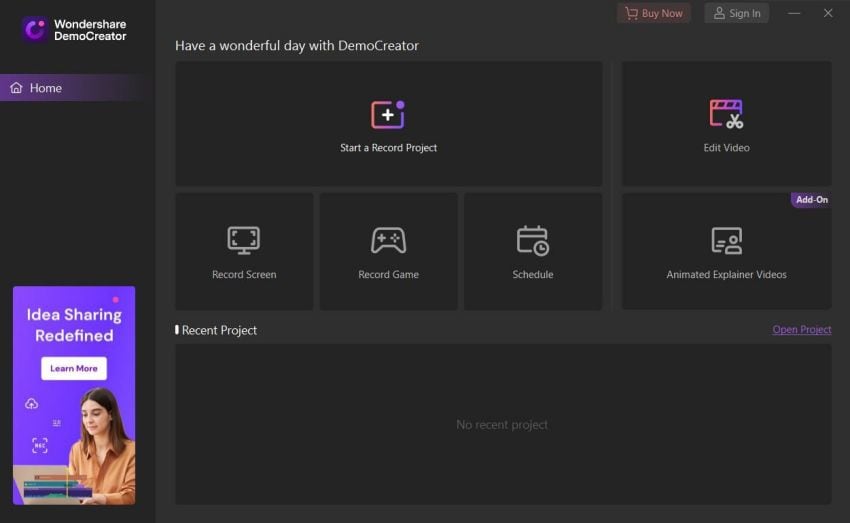Screen dimensions: 850x523
Task: Click Learn More in the promo banner
Action: (x=74, y=369)
